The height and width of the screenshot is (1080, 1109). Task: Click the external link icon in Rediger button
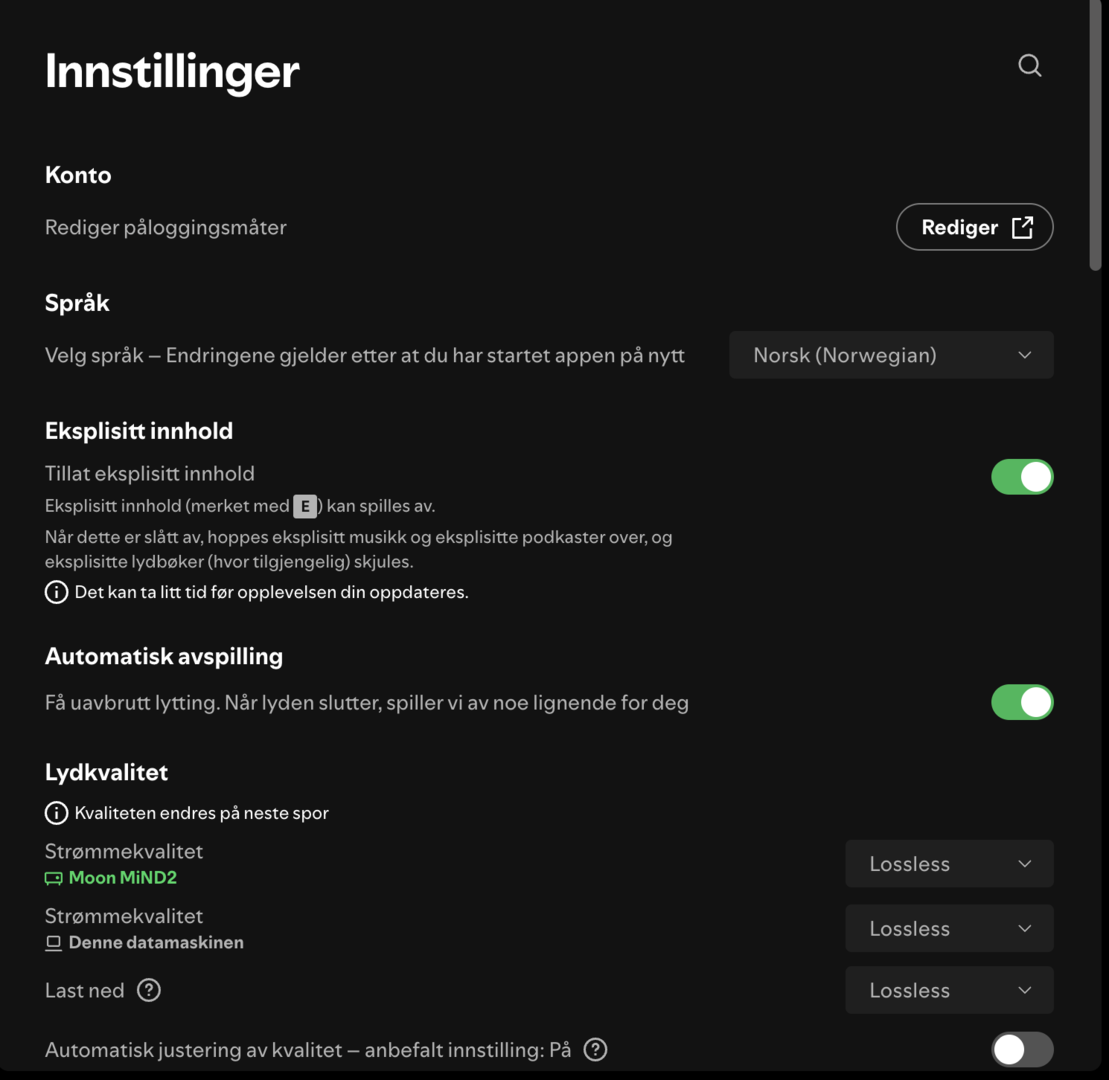(1022, 227)
